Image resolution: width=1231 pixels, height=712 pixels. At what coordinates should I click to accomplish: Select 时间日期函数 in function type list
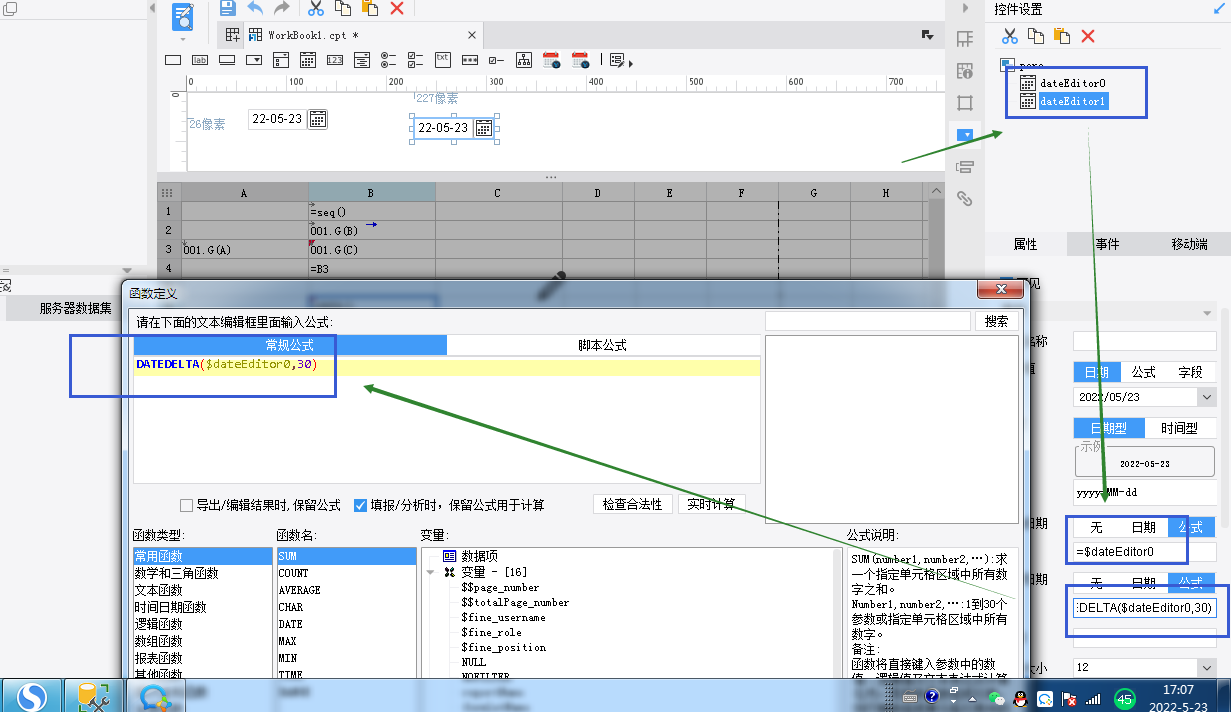click(x=171, y=607)
